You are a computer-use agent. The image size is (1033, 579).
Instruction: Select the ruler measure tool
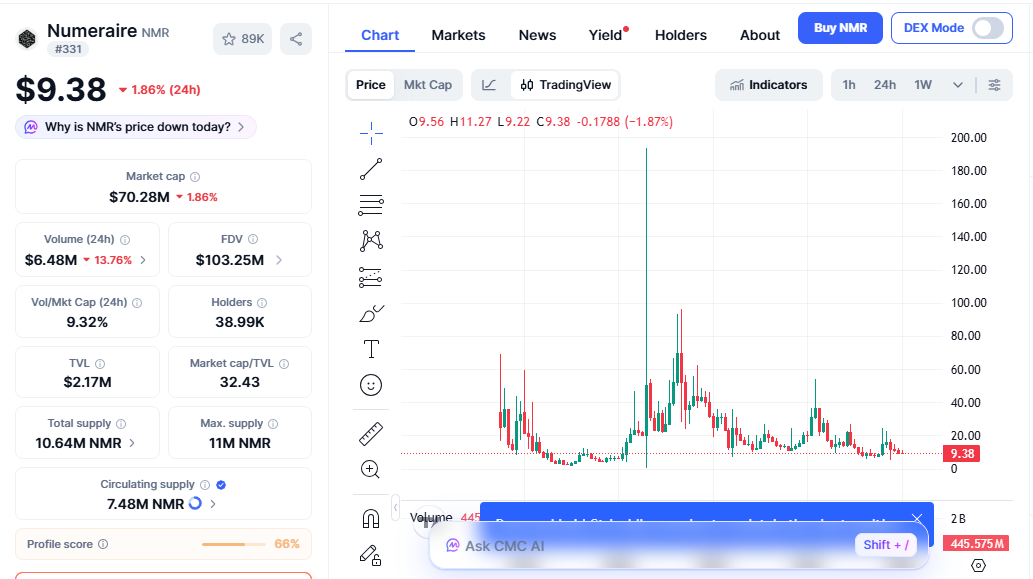click(x=371, y=433)
